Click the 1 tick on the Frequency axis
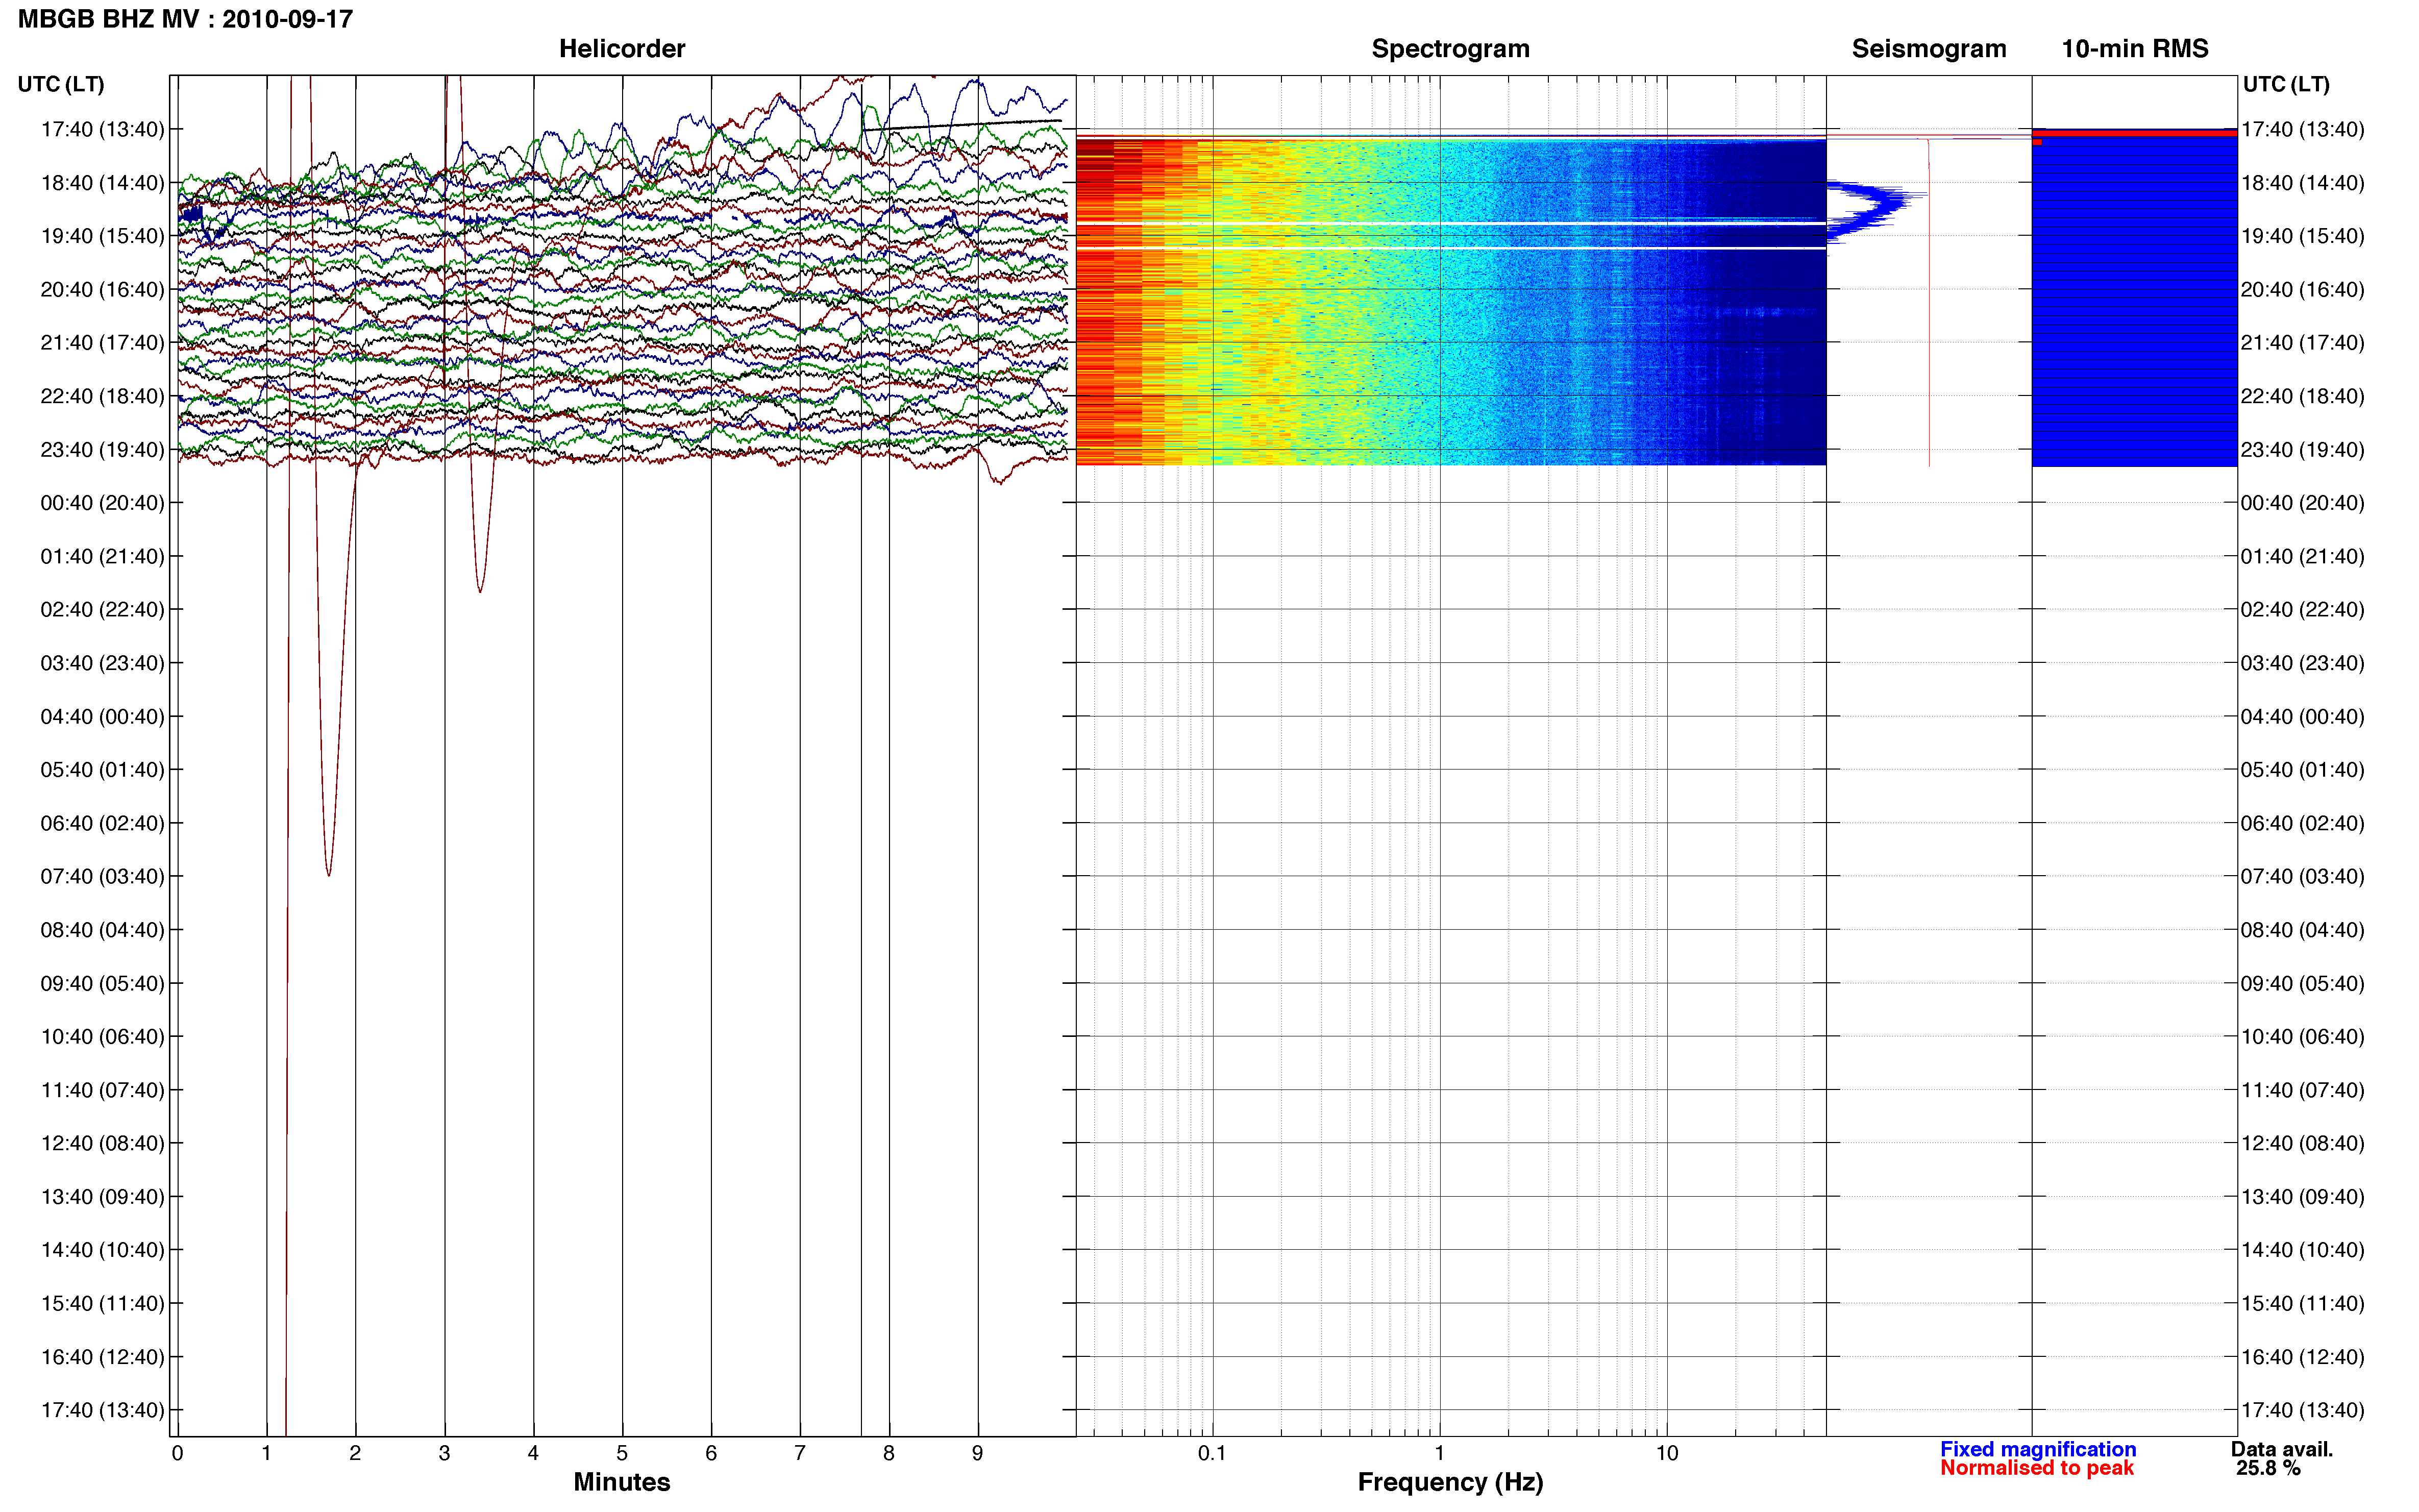Screen dimensions: 2419x1512 [1439, 1453]
